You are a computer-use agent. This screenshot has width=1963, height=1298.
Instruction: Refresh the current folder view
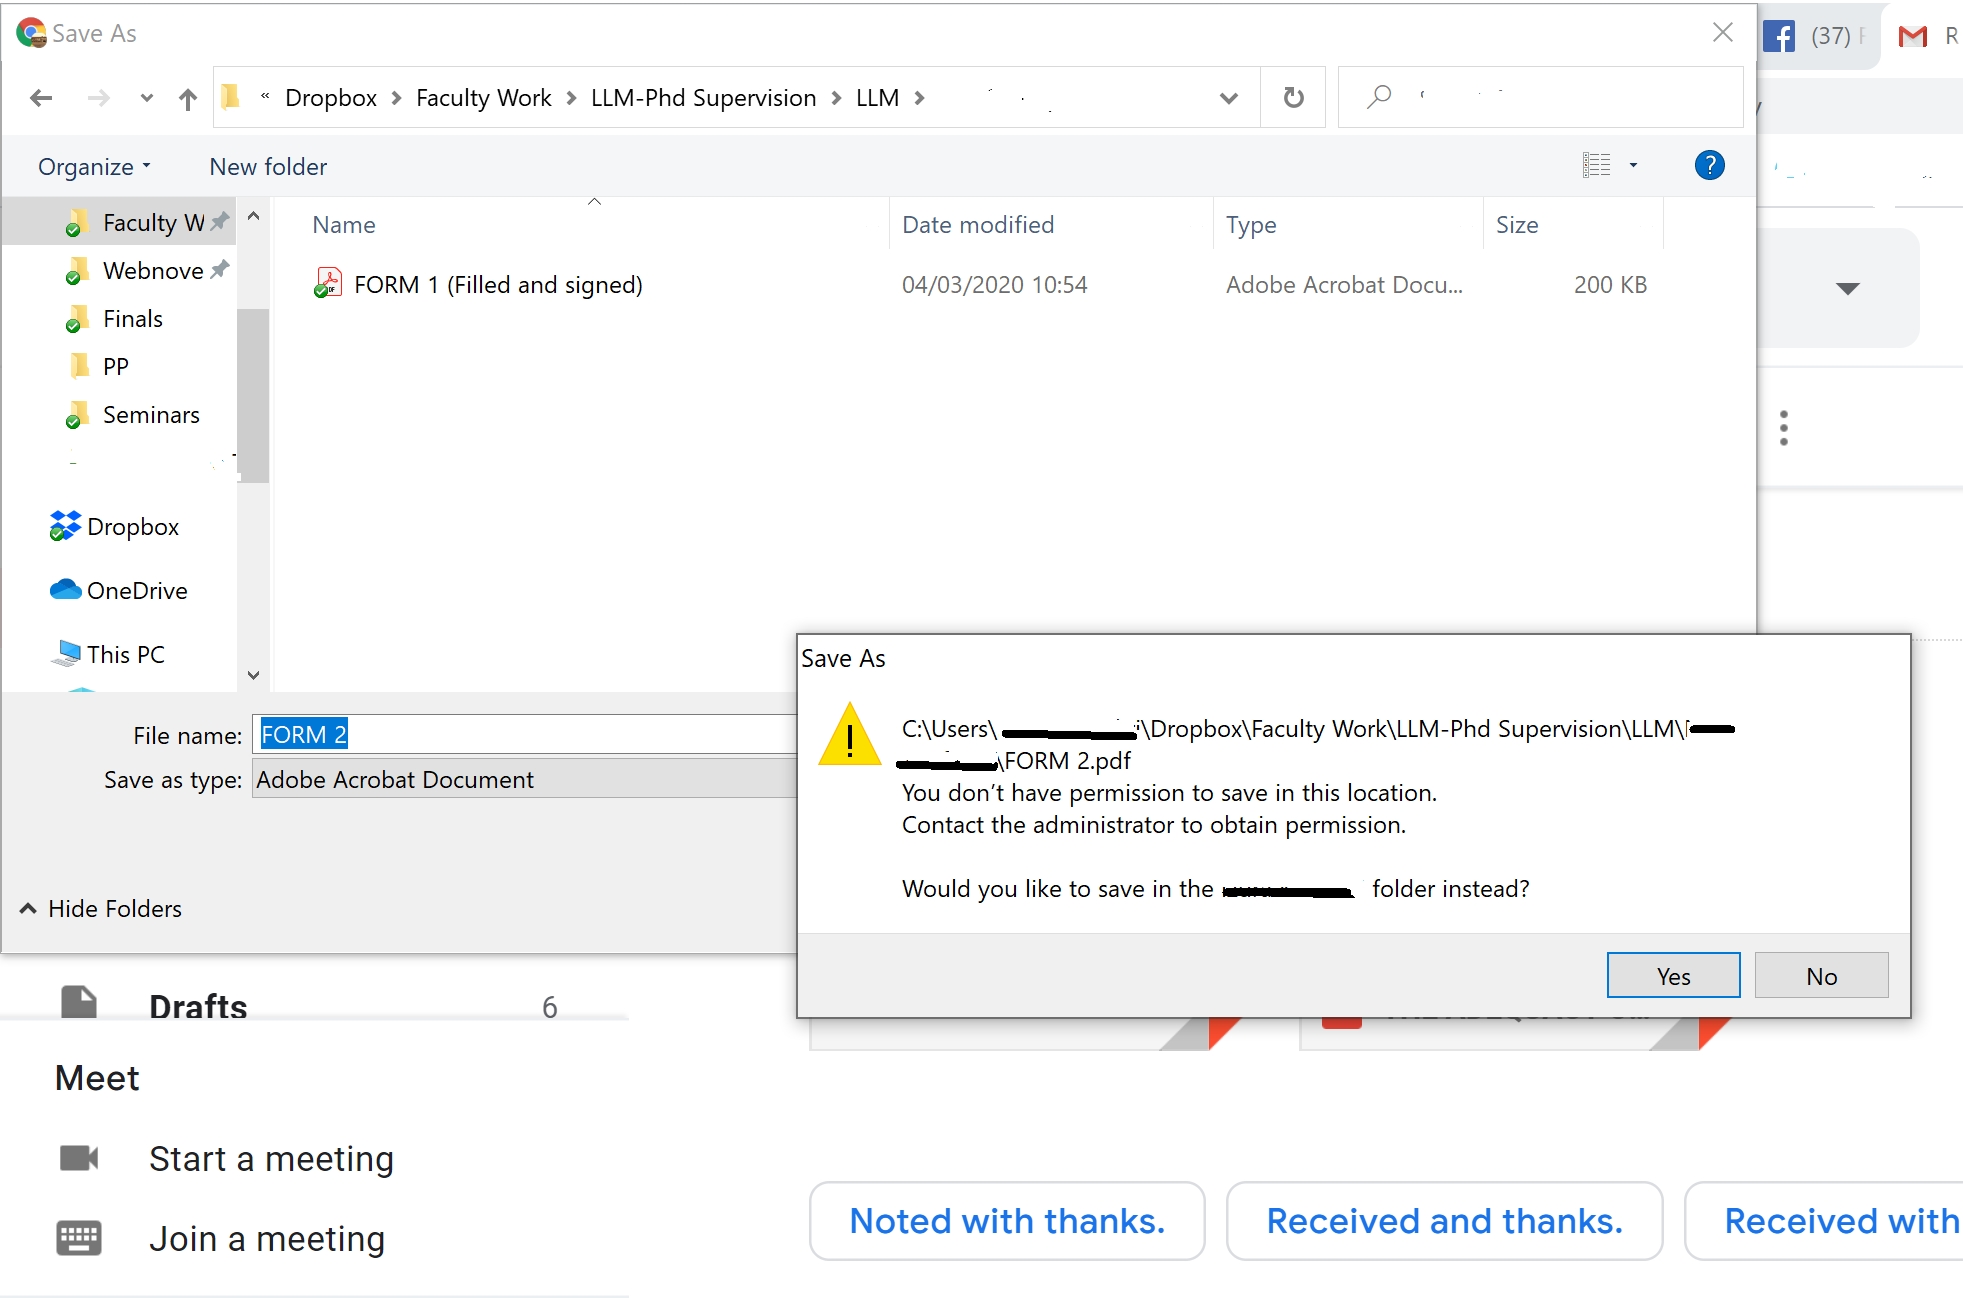pos(1293,97)
